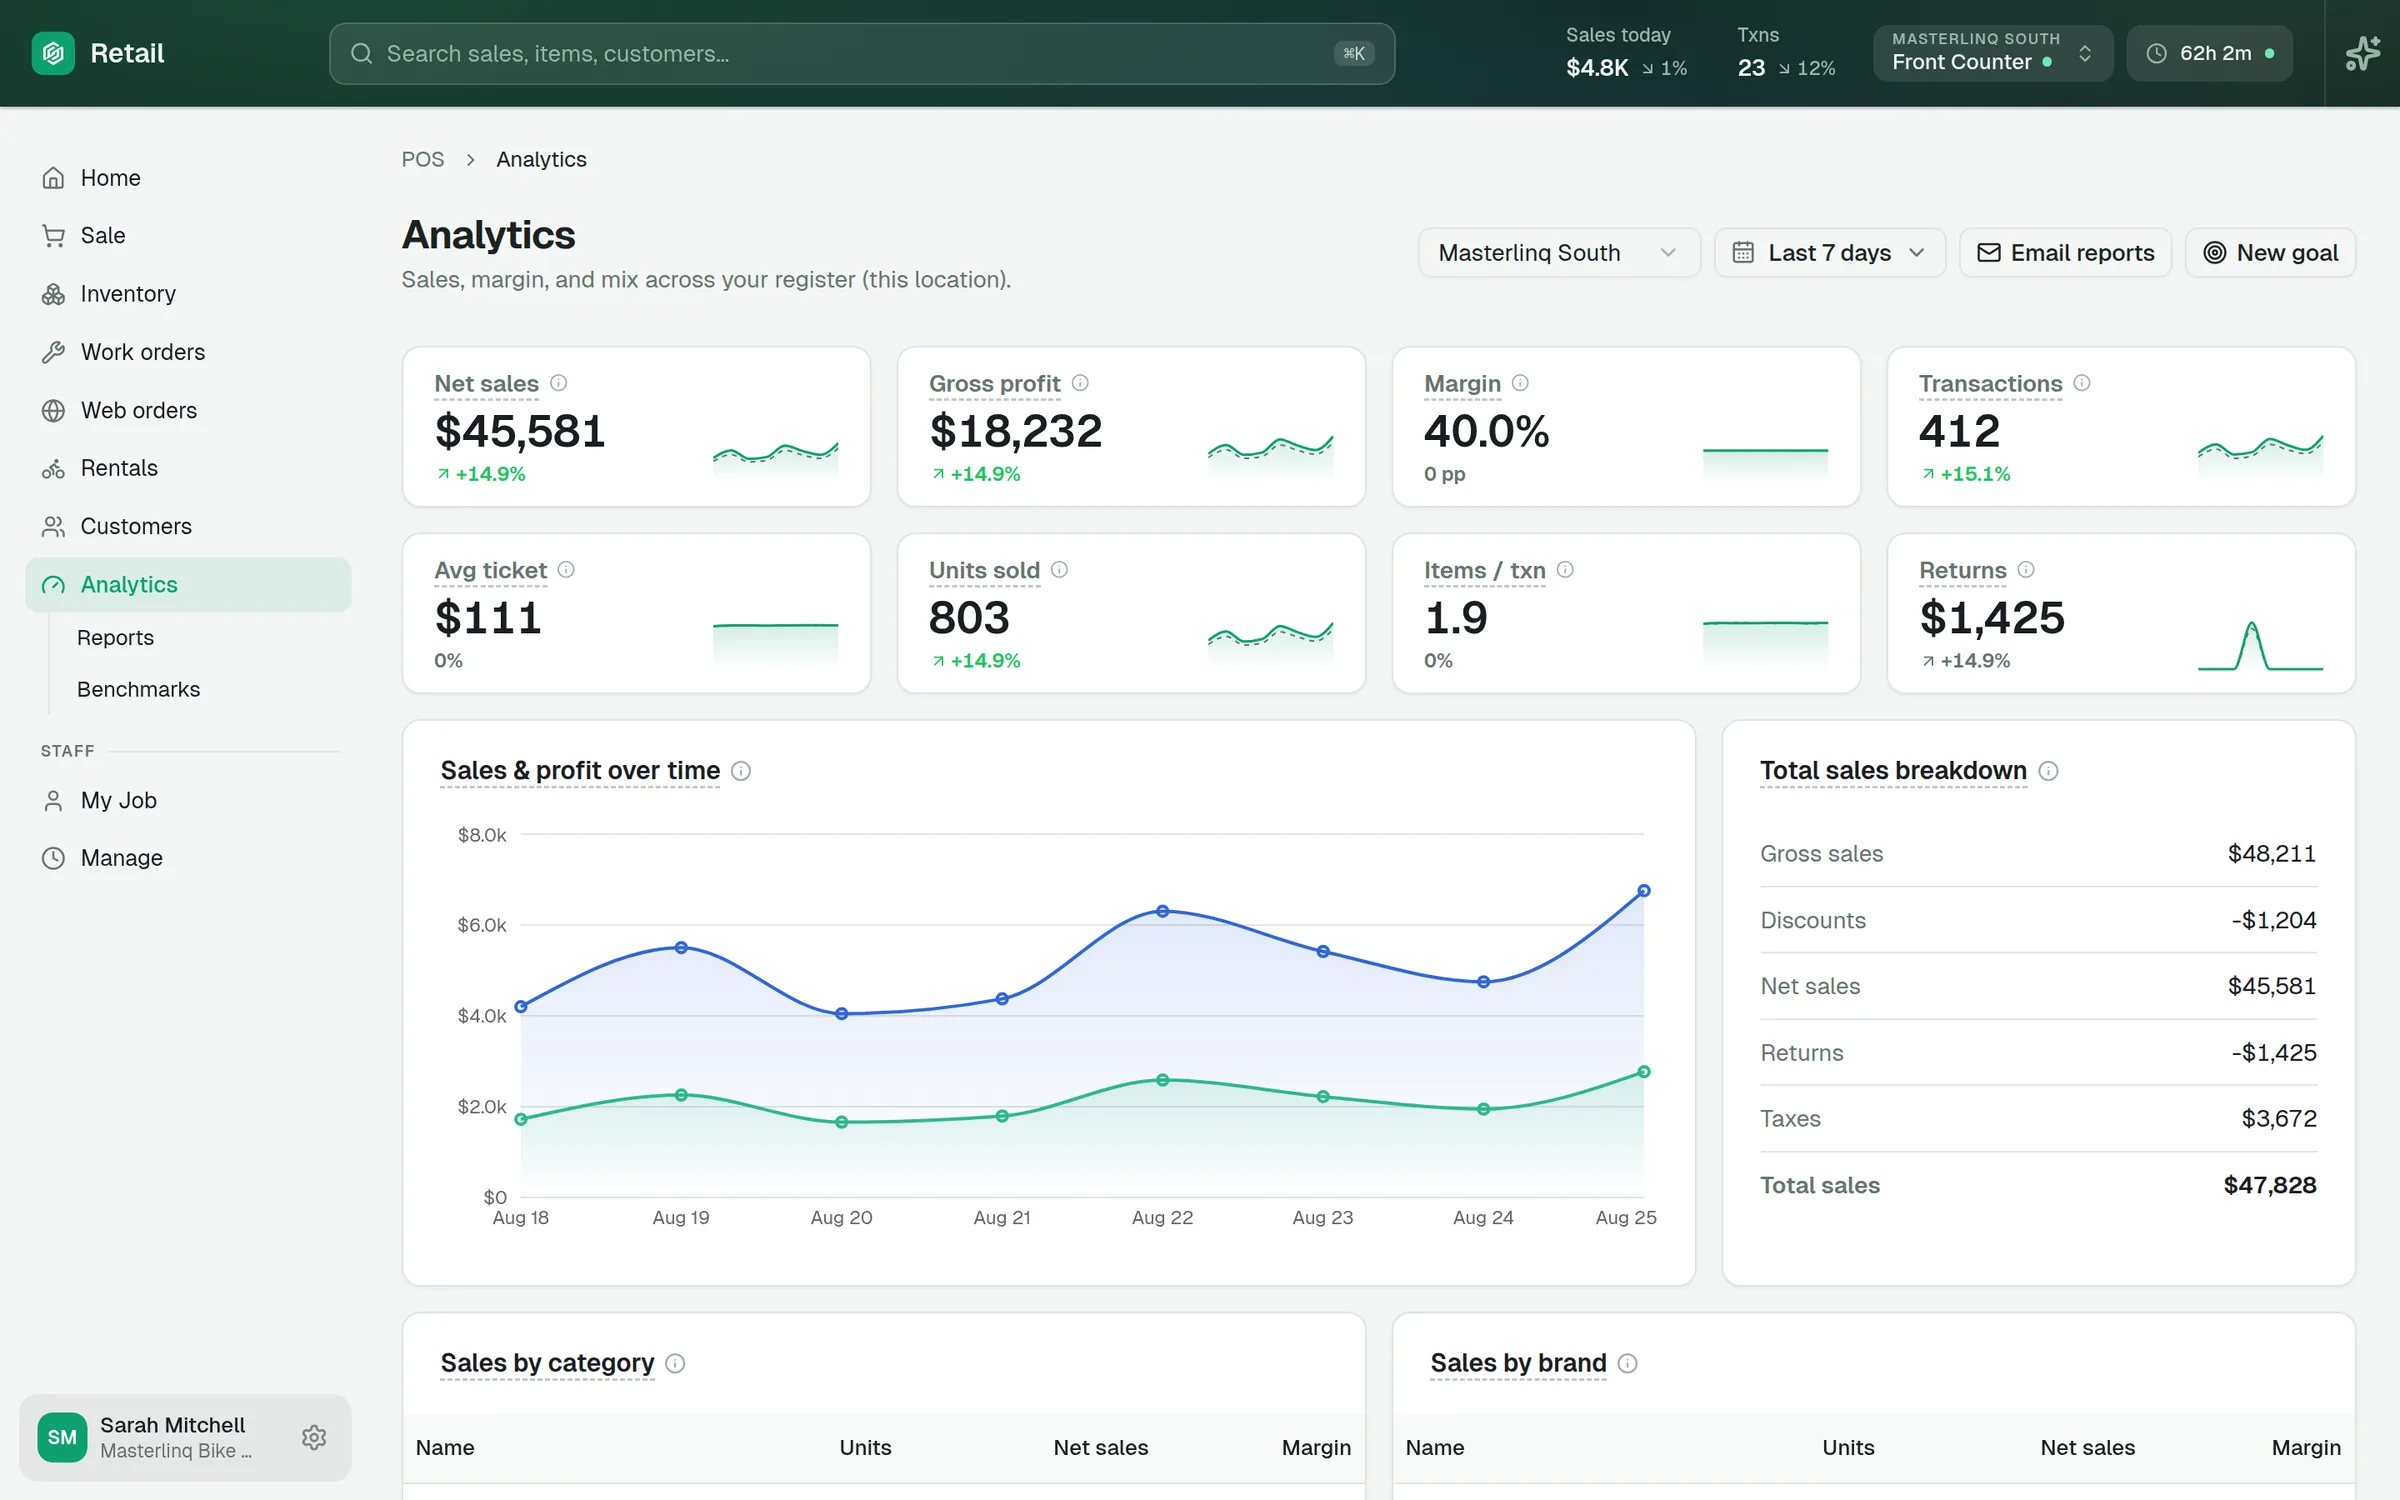Show info icon beside Transactions
Image resolution: width=2400 pixels, height=1500 pixels.
coord(2082,383)
